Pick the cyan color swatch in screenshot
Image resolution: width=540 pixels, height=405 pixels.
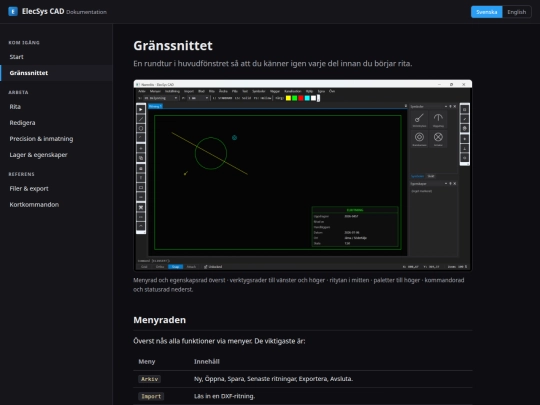click(x=307, y=98)
